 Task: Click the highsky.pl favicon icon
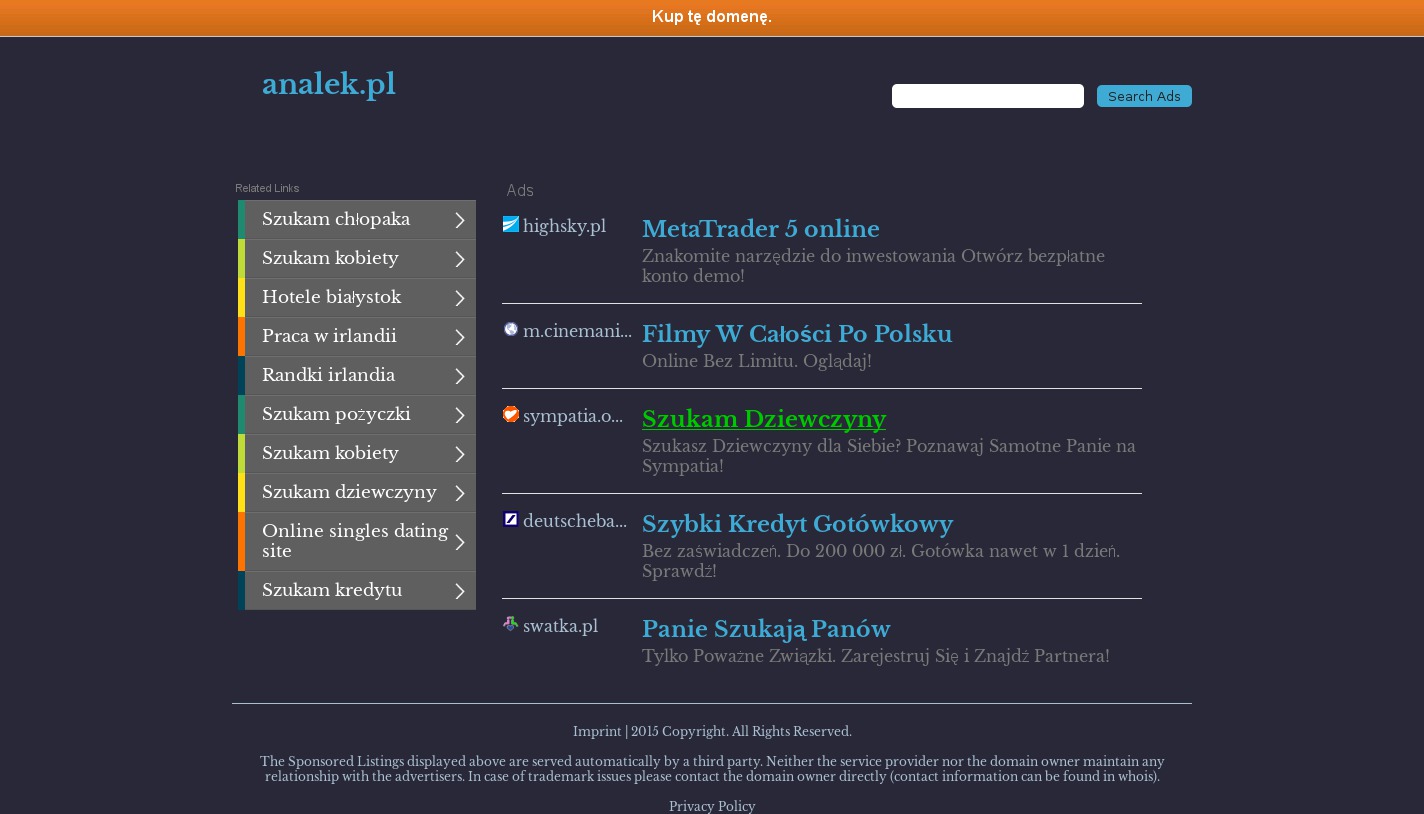pos(510,225)
